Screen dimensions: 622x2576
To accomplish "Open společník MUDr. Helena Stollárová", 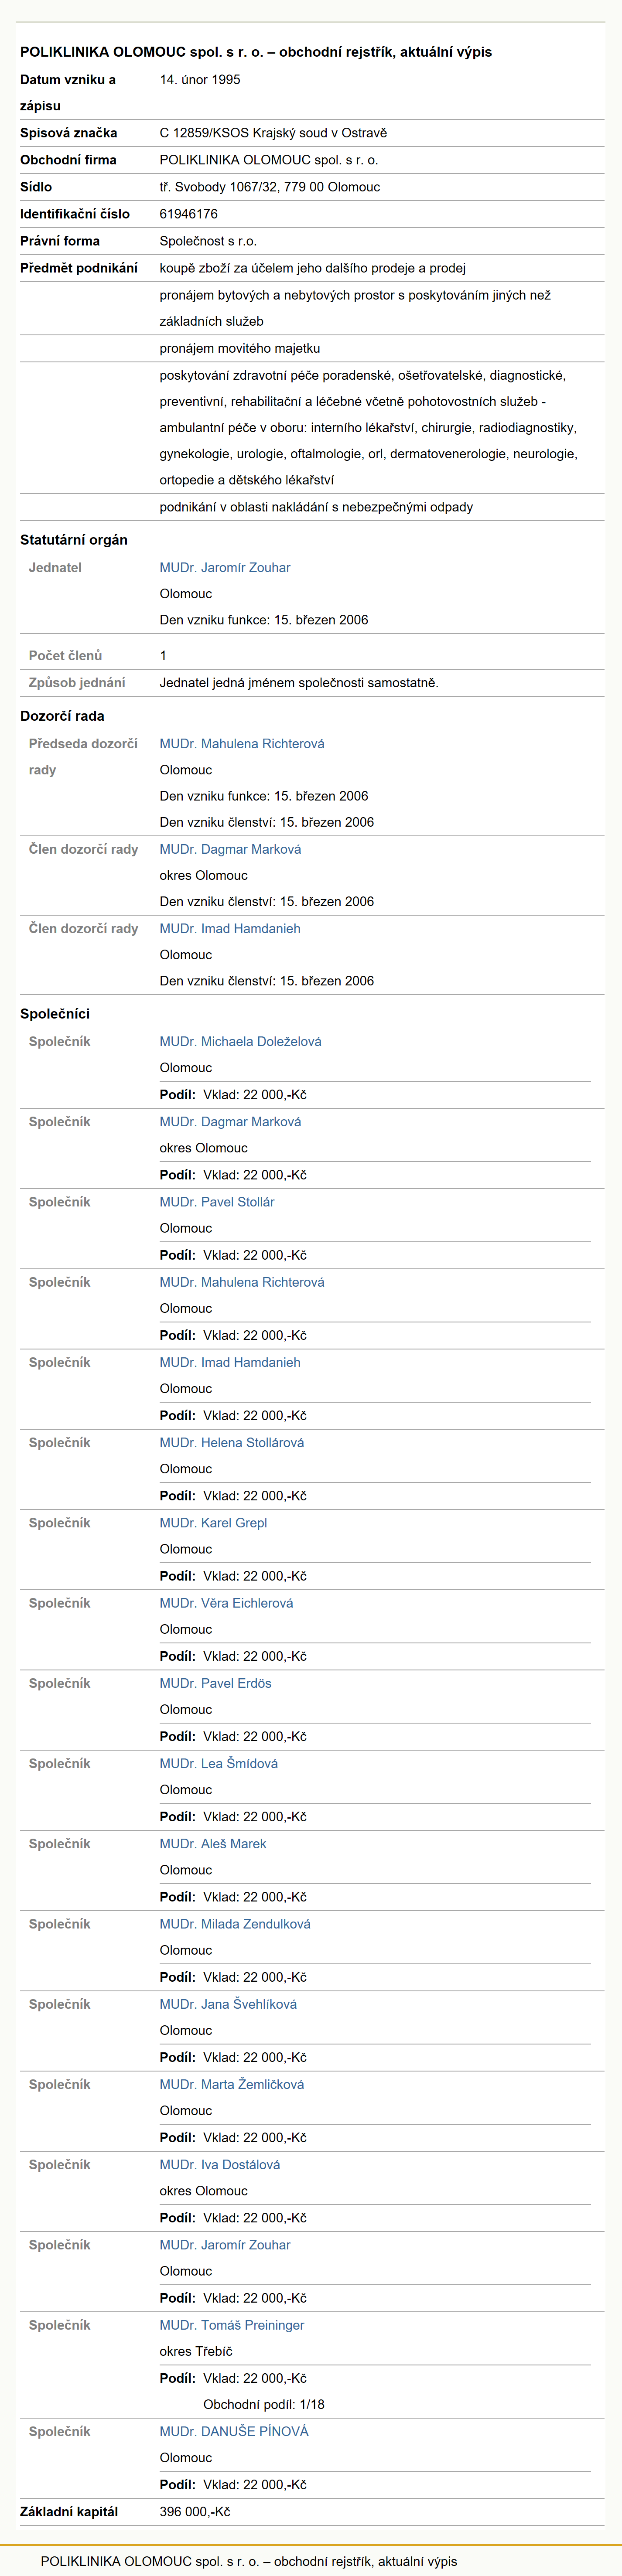I will 232,1442.
